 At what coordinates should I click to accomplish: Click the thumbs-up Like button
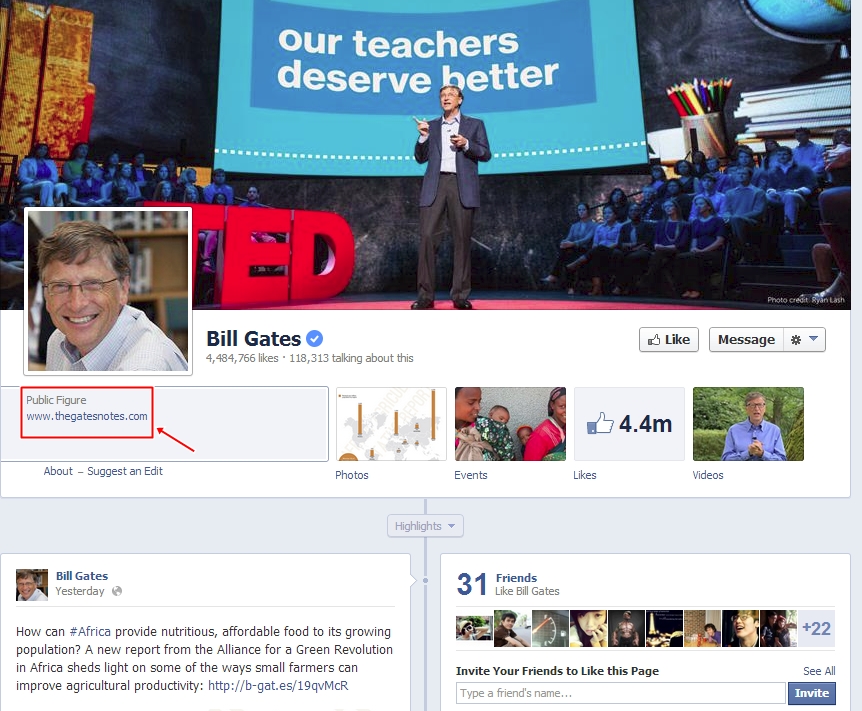click(668, 340)
